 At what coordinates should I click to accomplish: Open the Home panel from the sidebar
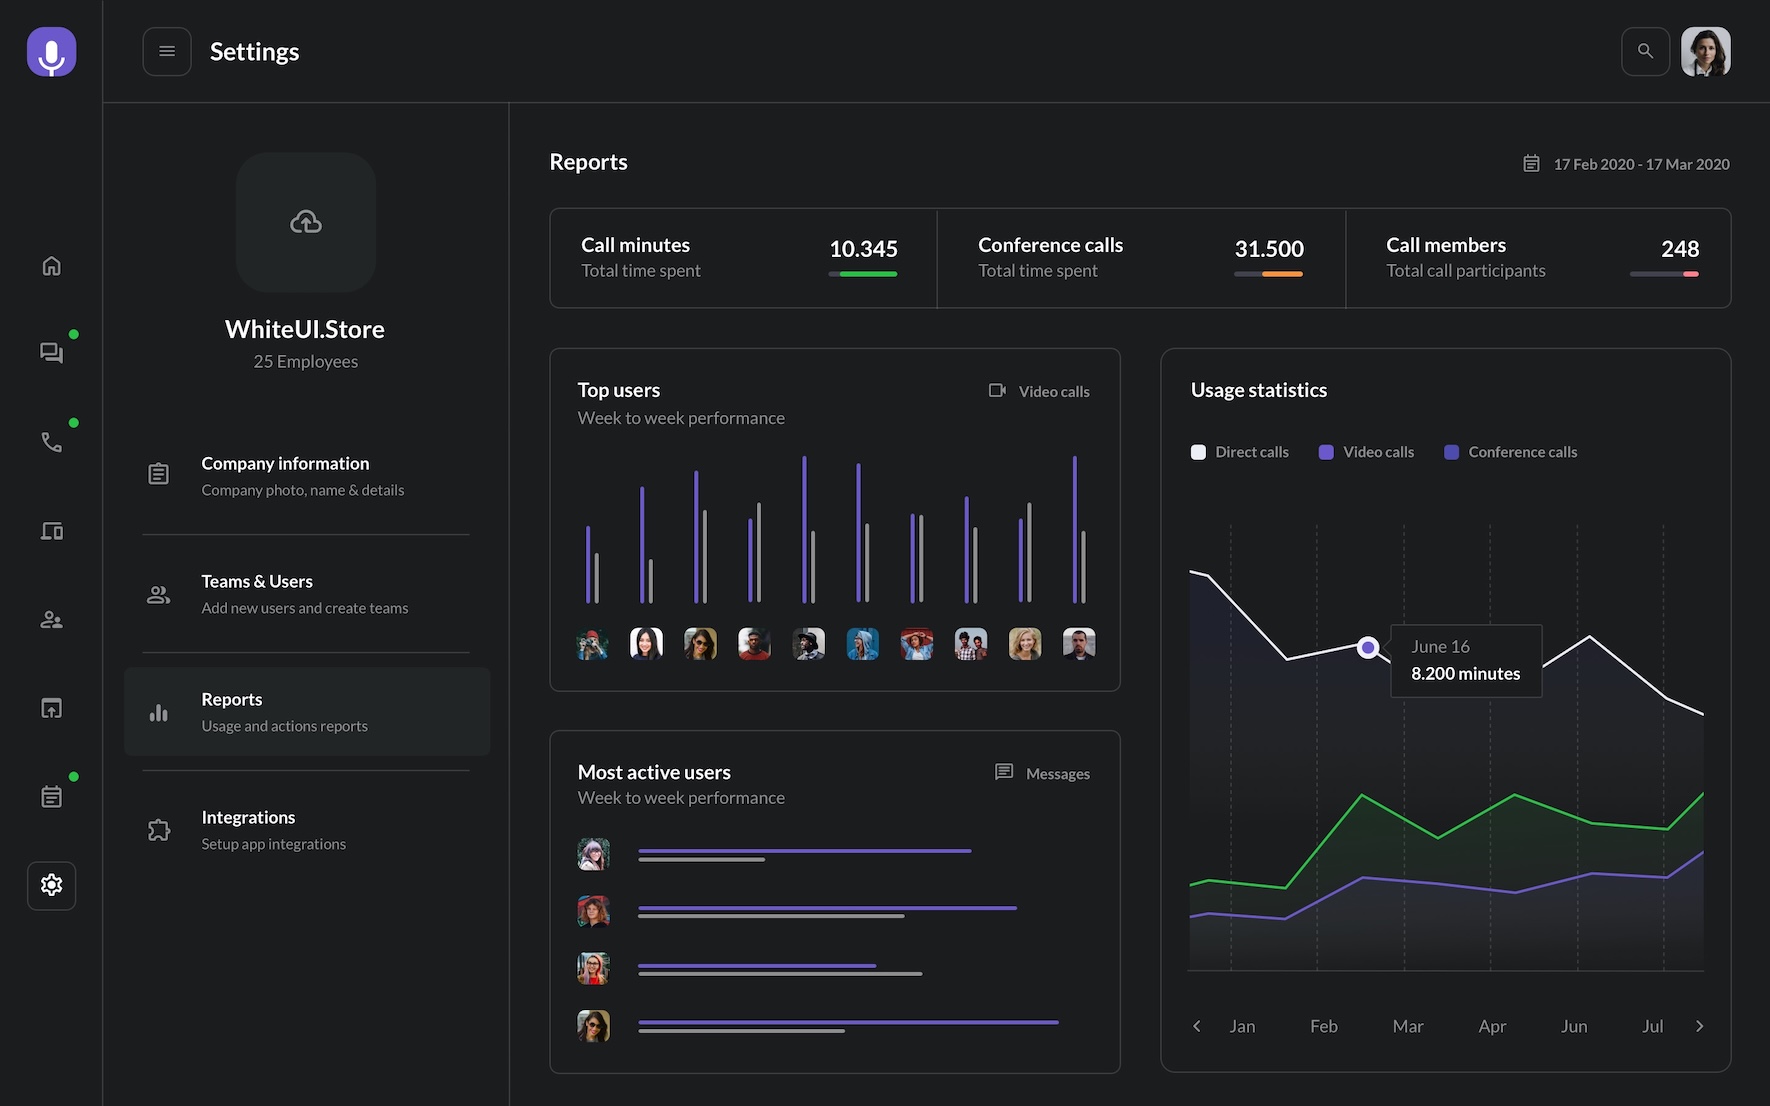51,265
